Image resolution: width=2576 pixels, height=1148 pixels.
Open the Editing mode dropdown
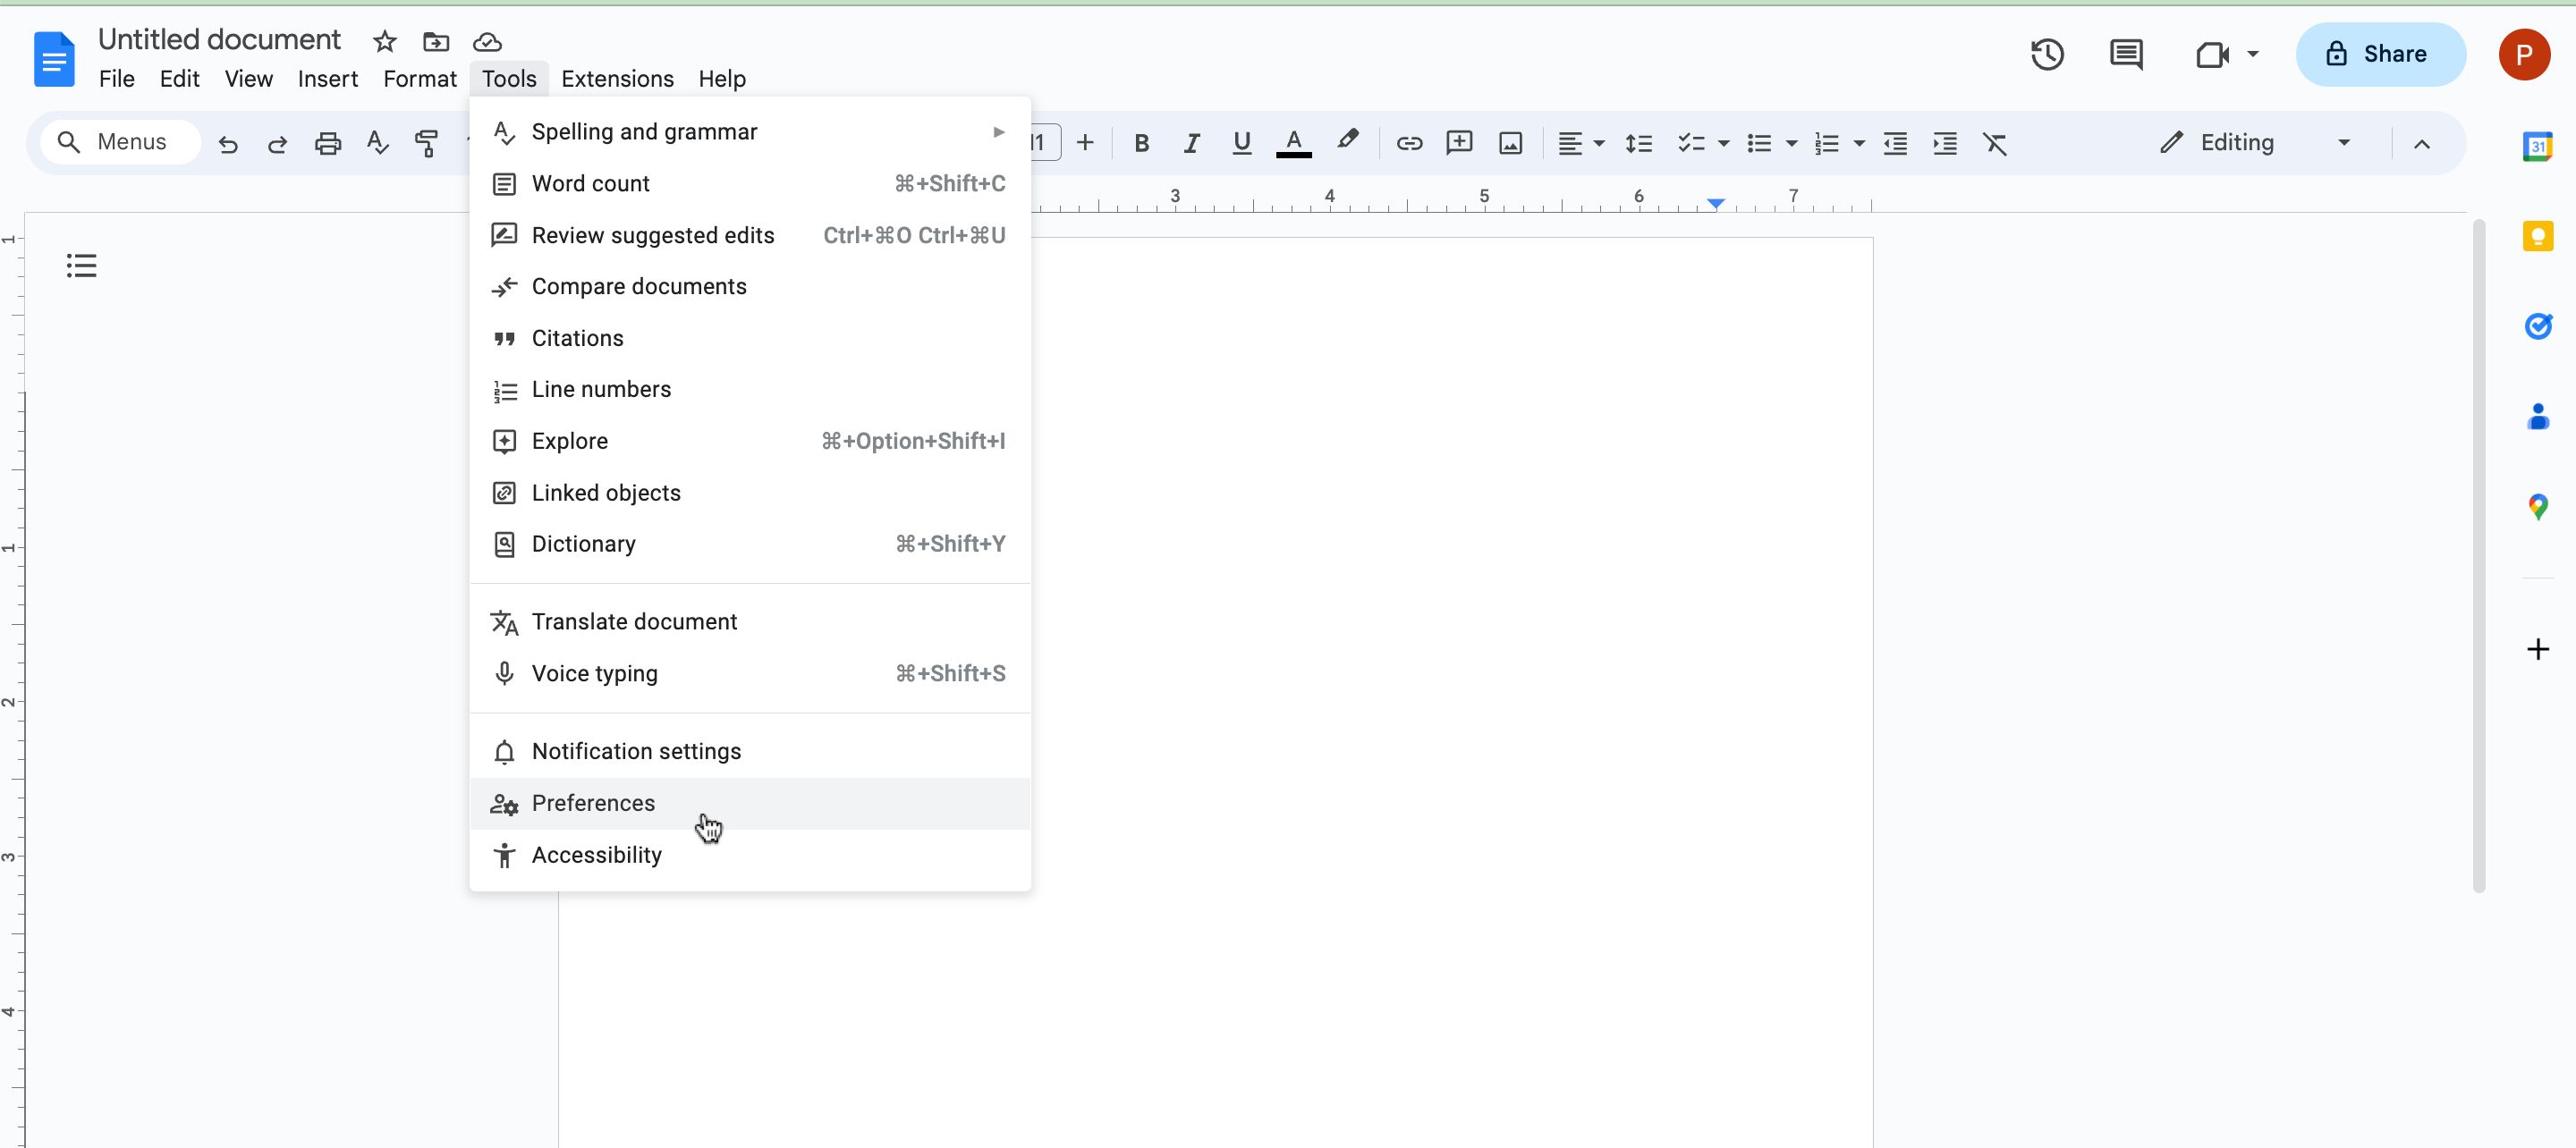pos(2344,142)
